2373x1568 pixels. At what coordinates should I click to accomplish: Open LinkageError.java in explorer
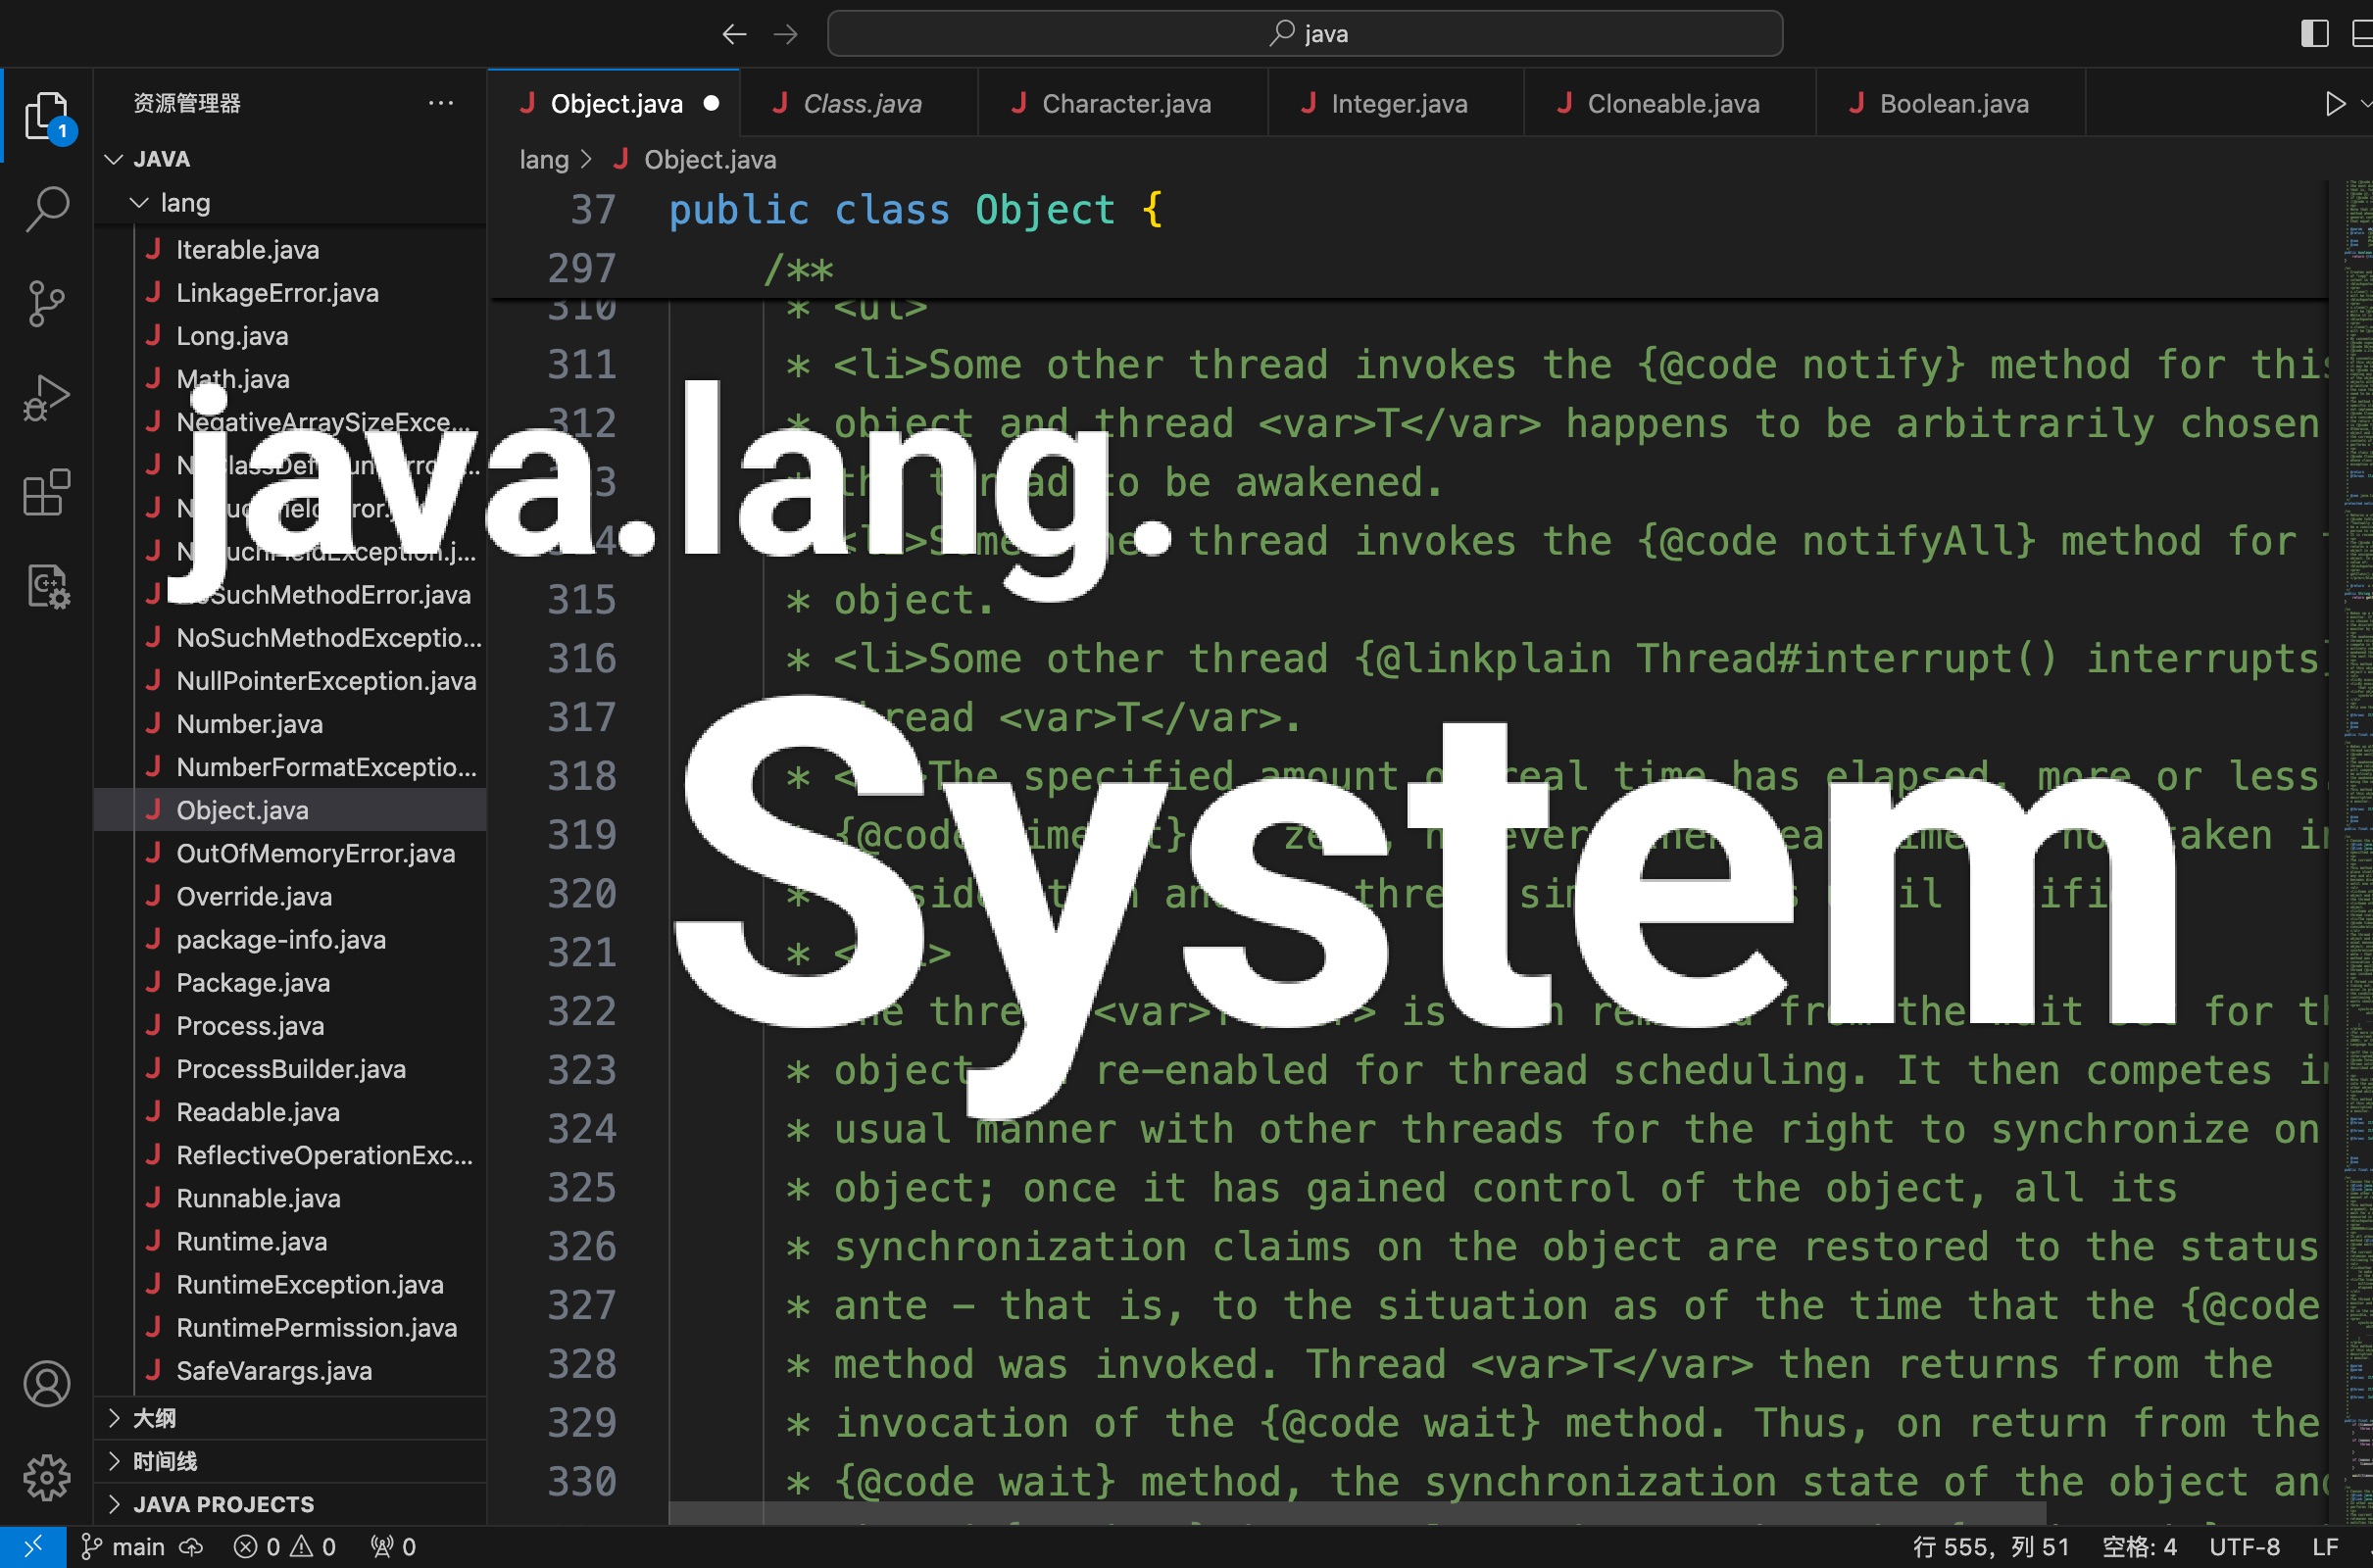click(290, 293)
